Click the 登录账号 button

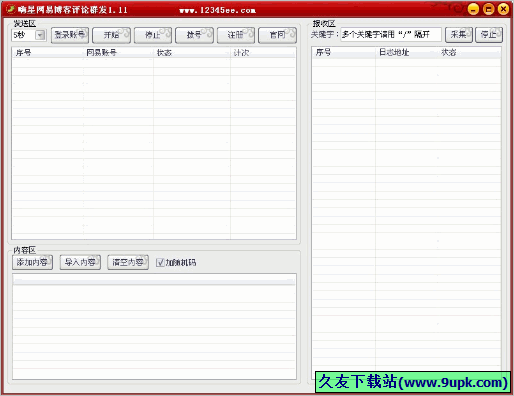70,35
